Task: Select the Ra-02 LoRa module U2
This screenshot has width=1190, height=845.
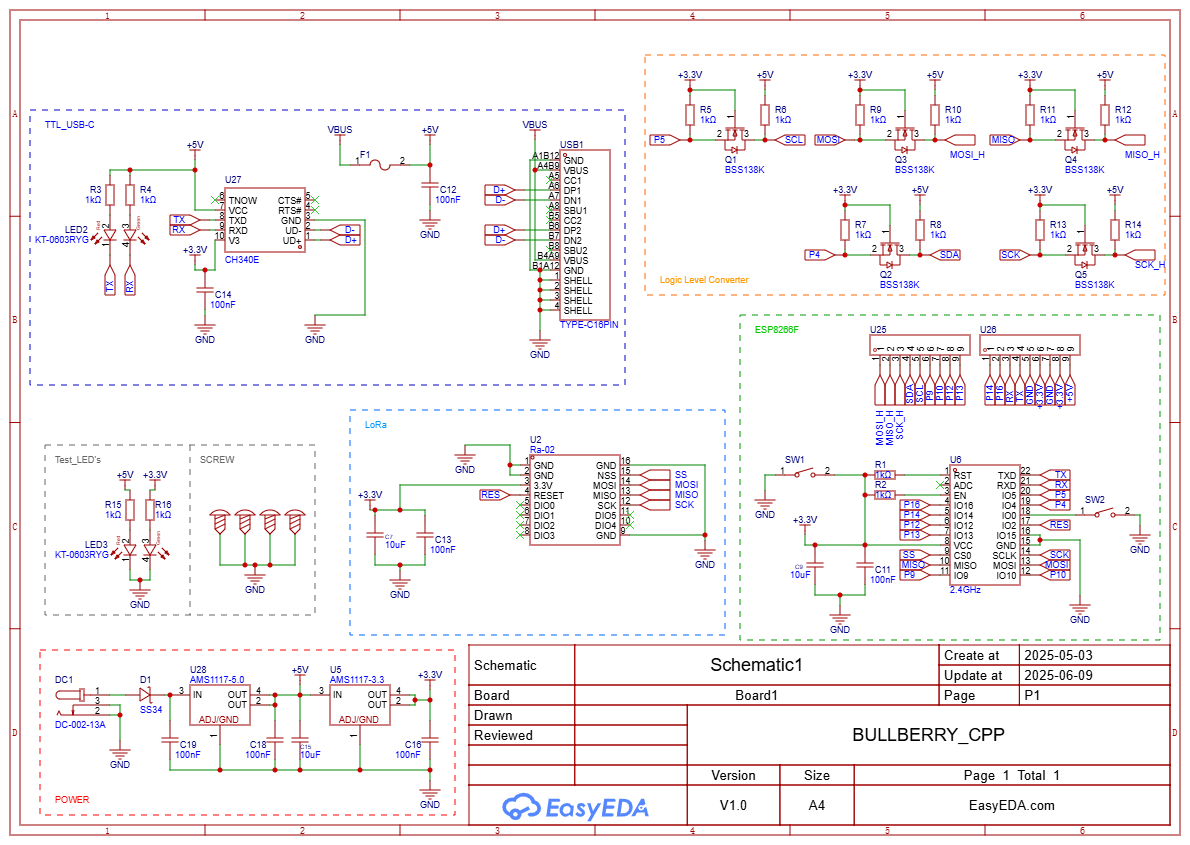Action: coord(575,500)
